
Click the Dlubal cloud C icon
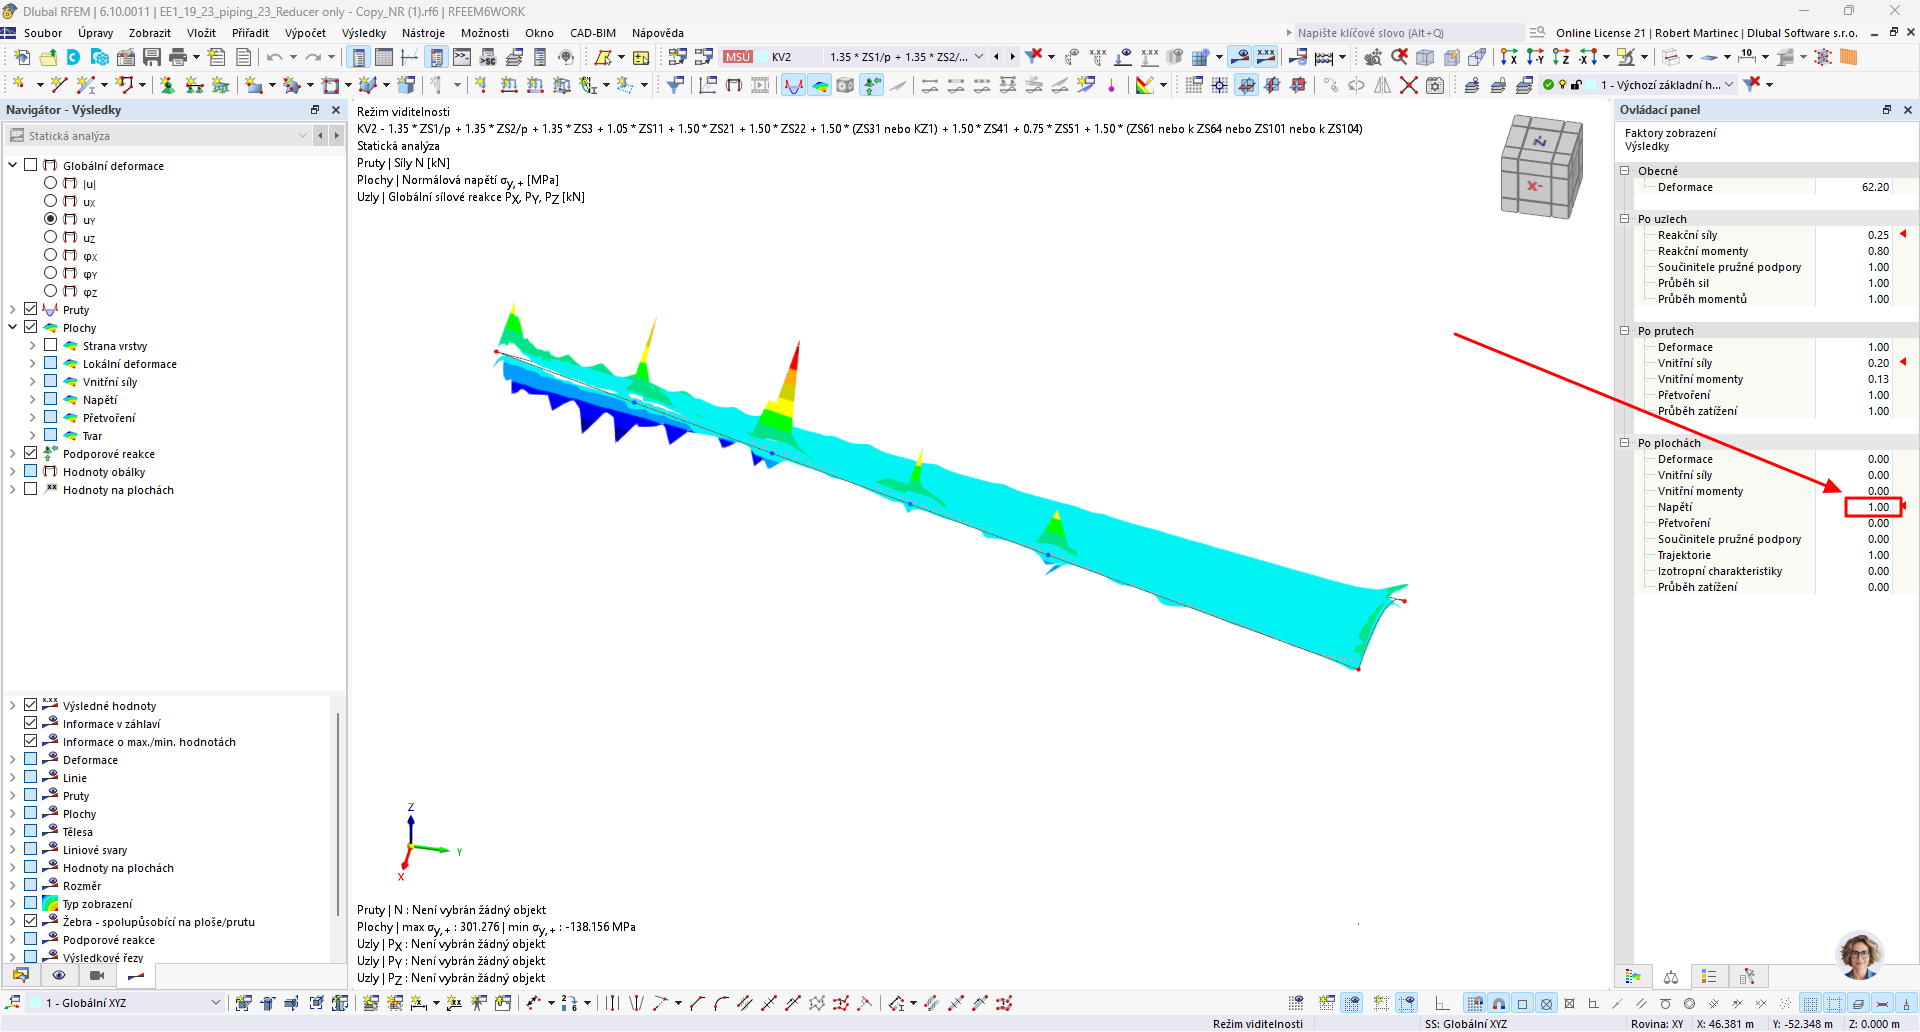(x=73, y=57)
